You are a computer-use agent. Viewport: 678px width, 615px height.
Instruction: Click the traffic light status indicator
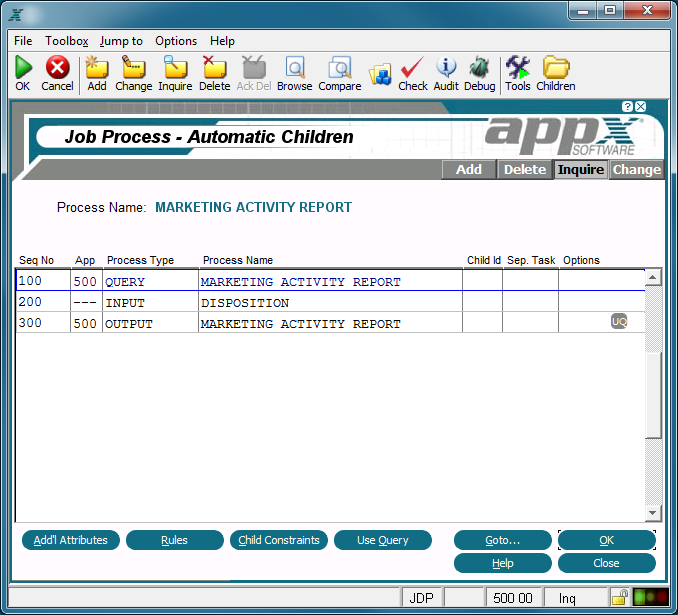tap(650, 597)
